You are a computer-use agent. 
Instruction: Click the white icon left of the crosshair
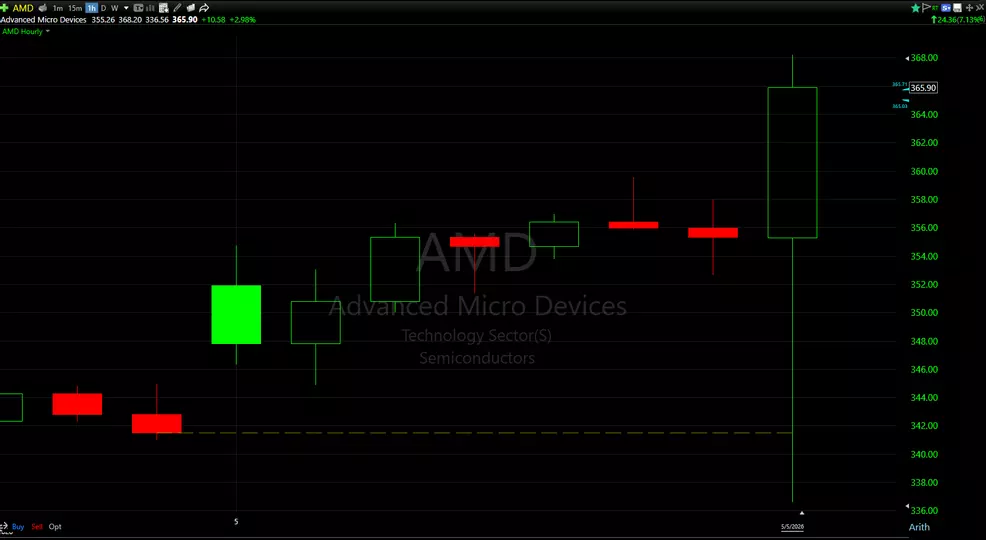(x=958, y=8)
